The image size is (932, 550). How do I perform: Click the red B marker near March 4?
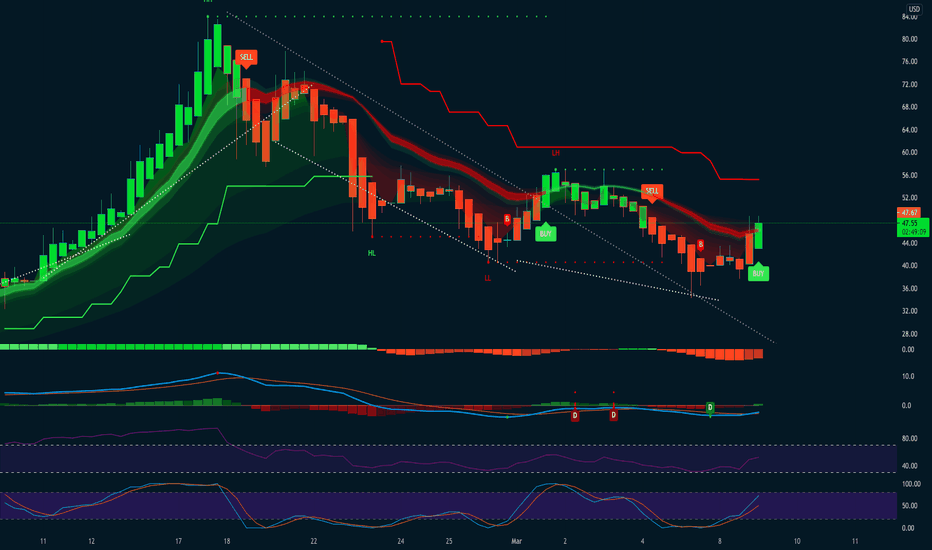coord(701,244)
